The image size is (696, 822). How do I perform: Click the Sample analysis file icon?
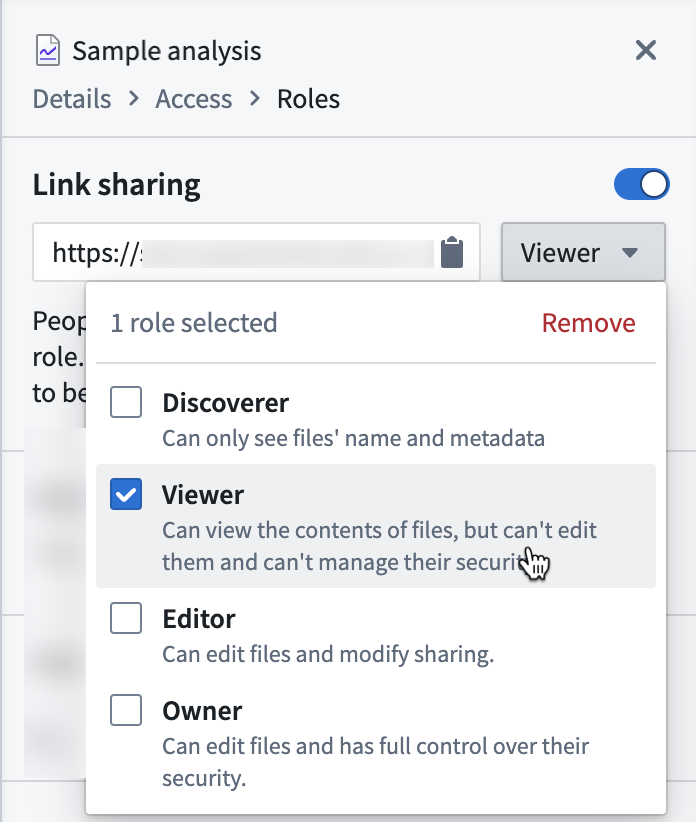[48, 50]
